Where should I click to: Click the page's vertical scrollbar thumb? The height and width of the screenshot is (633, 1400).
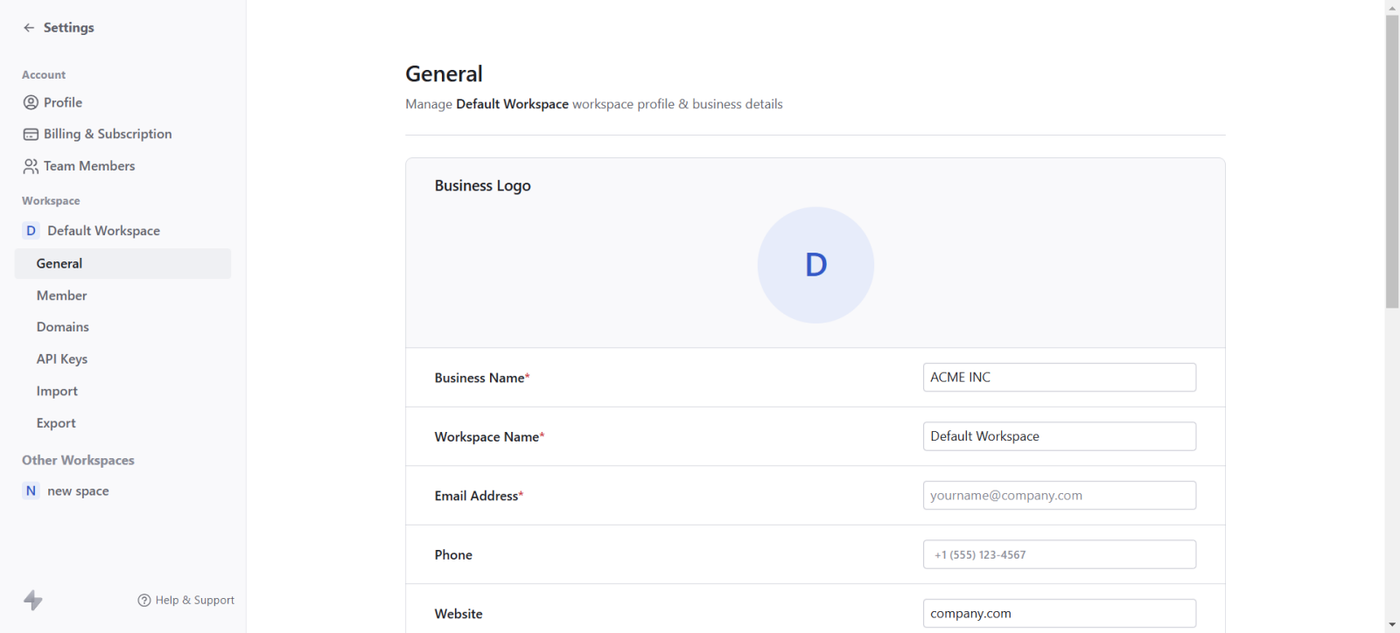click(x=1391, y=160)
